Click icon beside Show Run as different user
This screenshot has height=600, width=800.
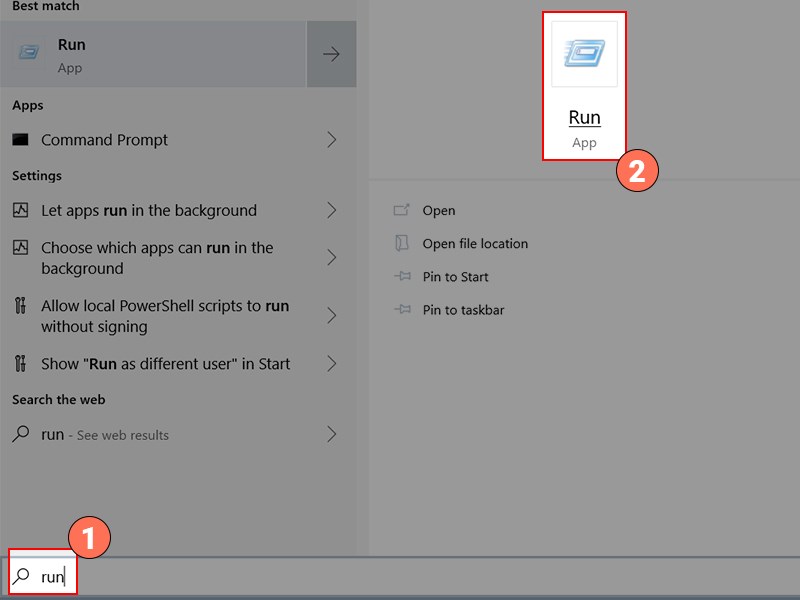point(20,363)
